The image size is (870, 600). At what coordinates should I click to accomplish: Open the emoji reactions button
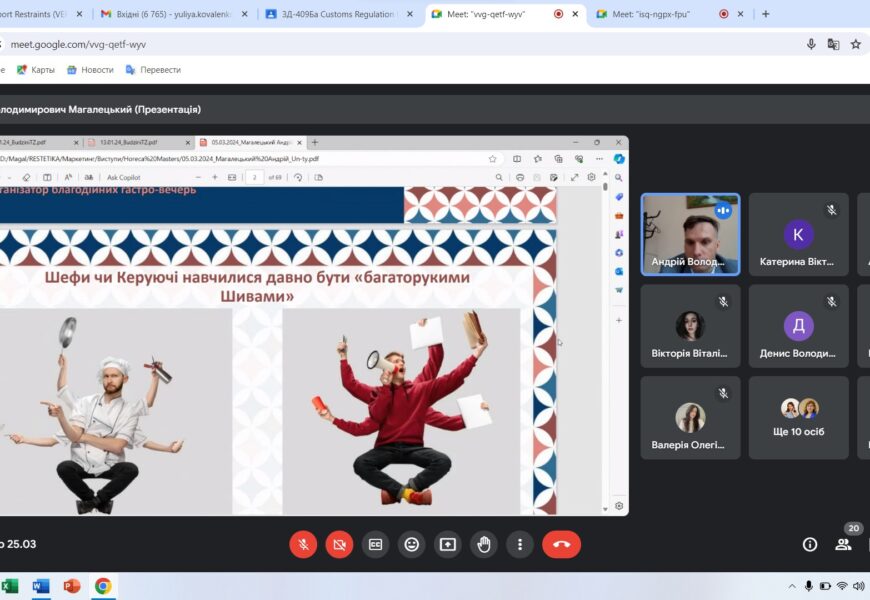pos(411,544)
